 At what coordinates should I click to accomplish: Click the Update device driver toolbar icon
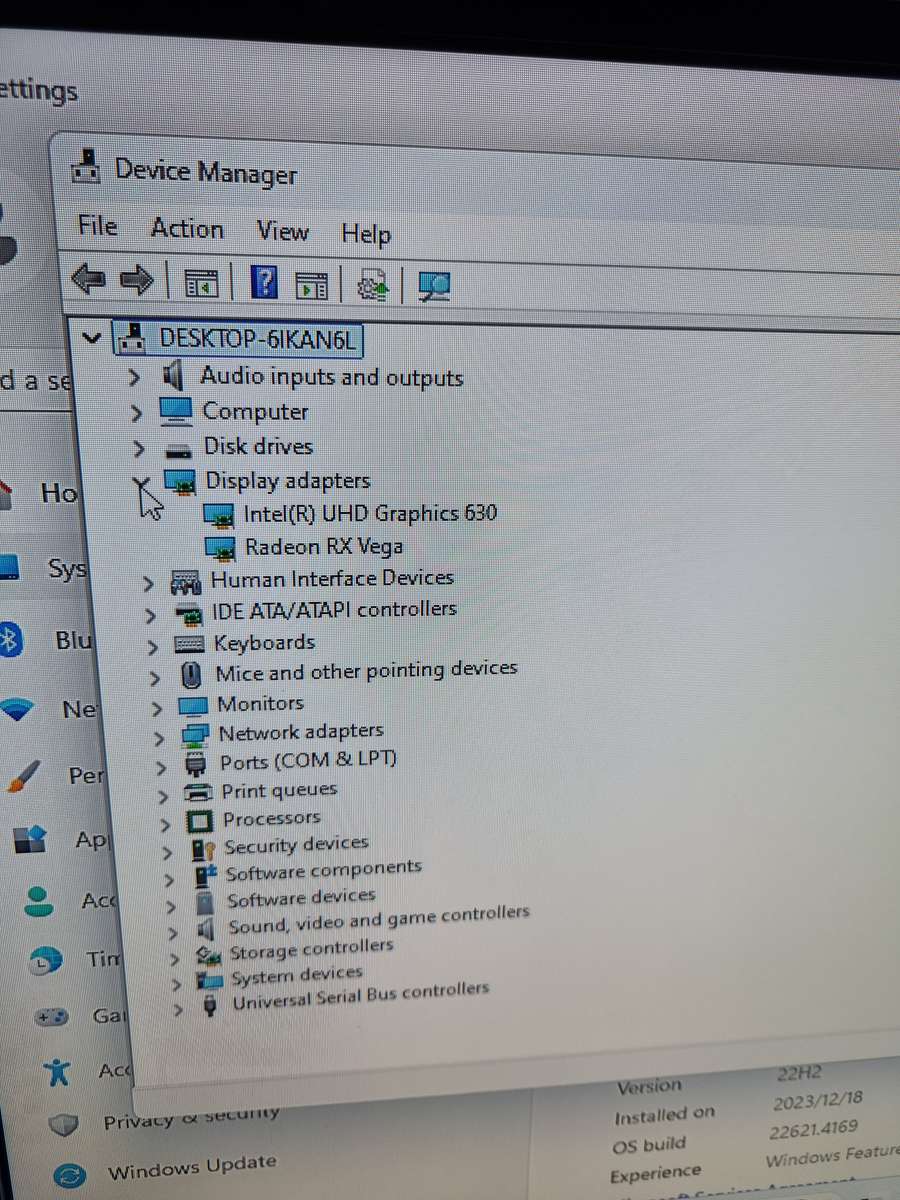(374, 286)
